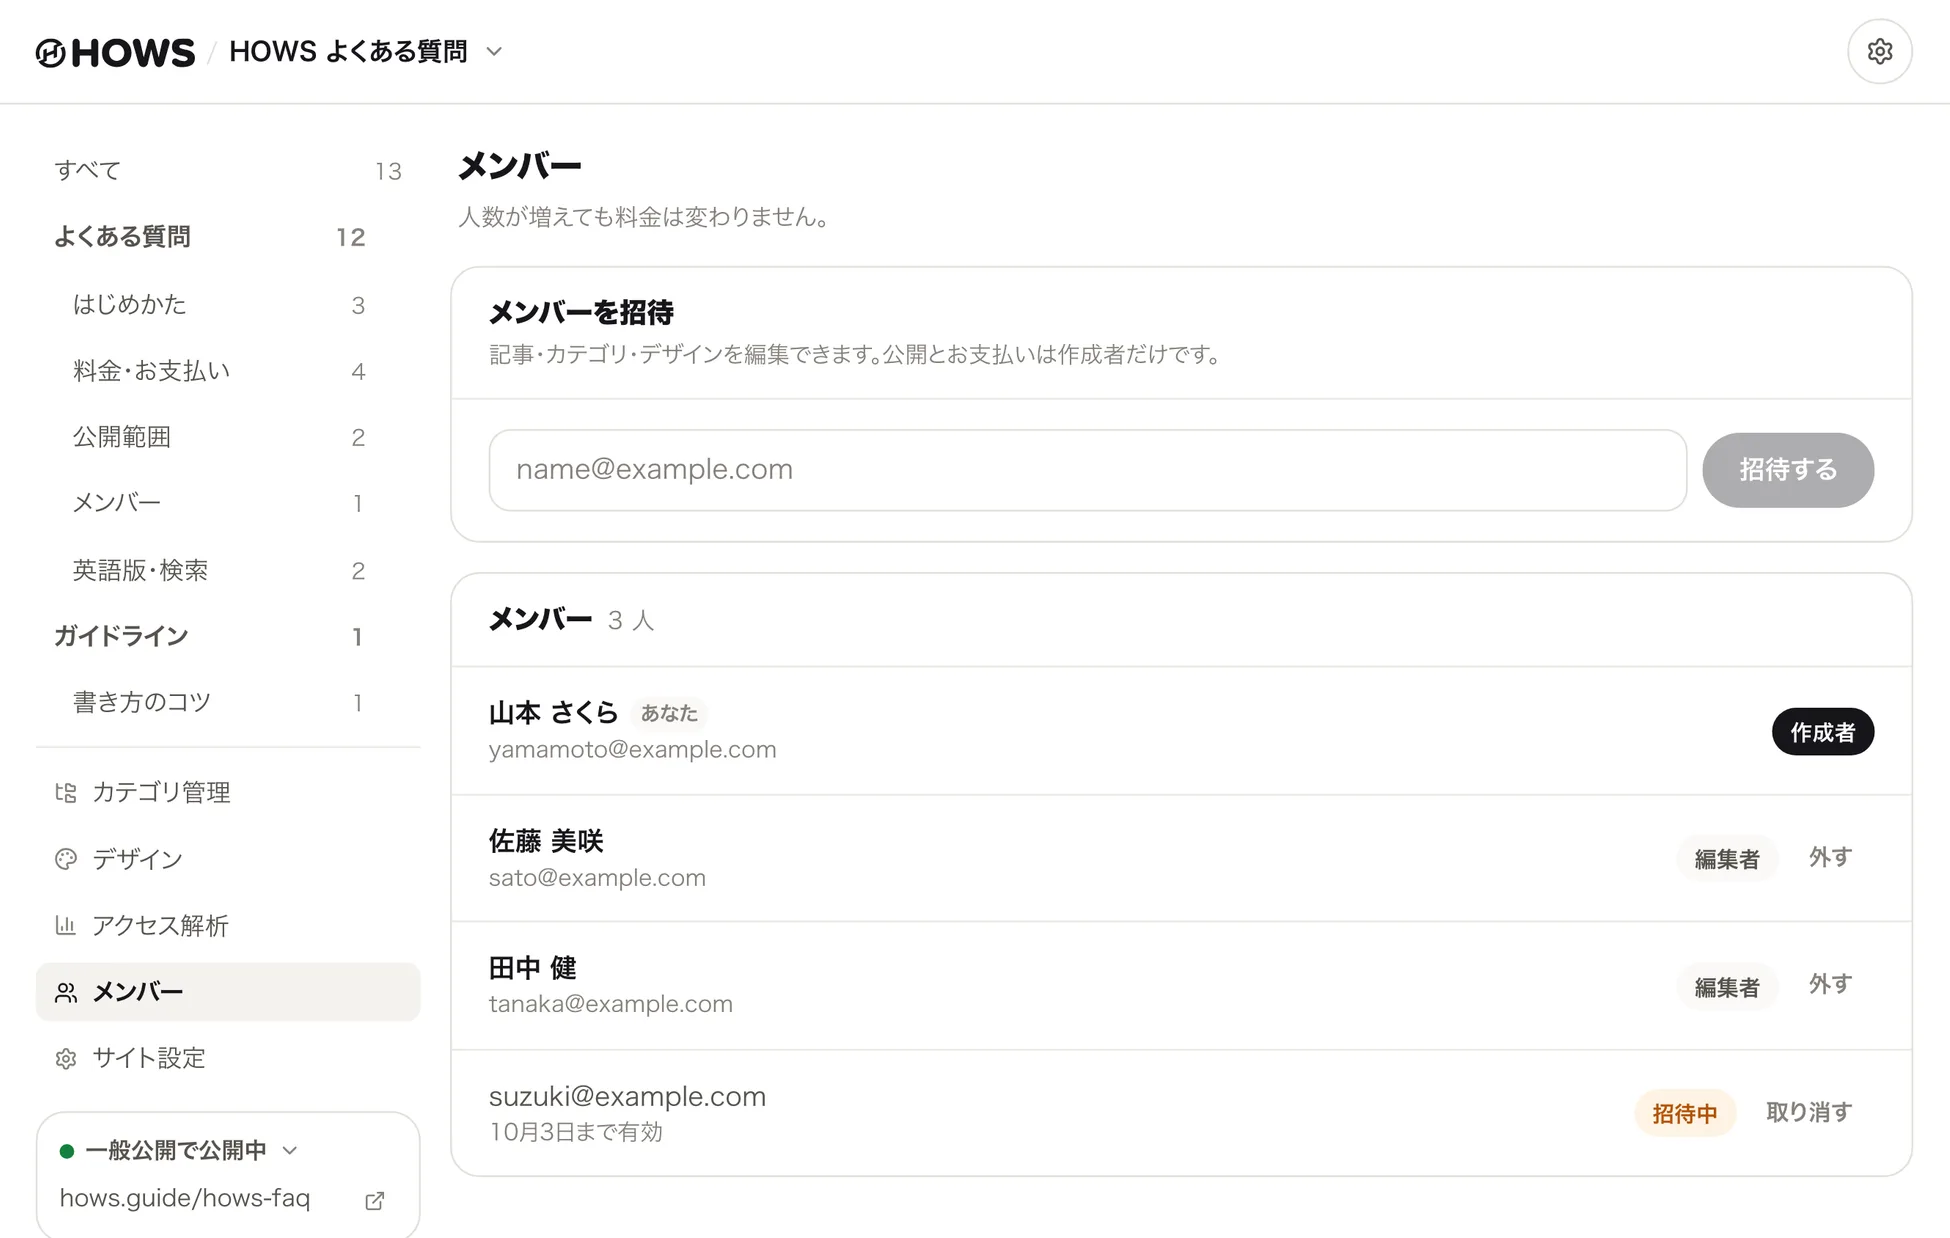
Task: Click the メンバー people icon in sidebar
Action: point(66,992)
